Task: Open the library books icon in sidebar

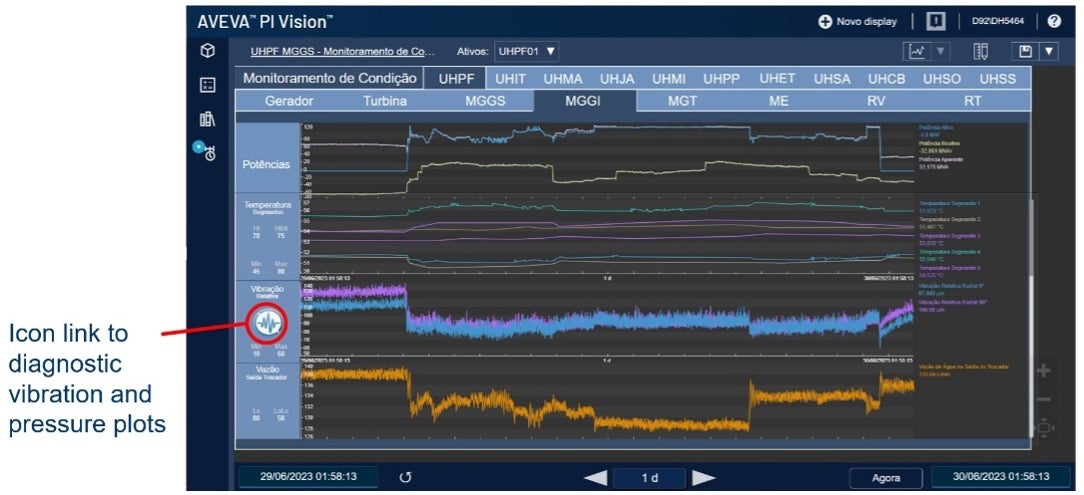Action: point(208,119)
